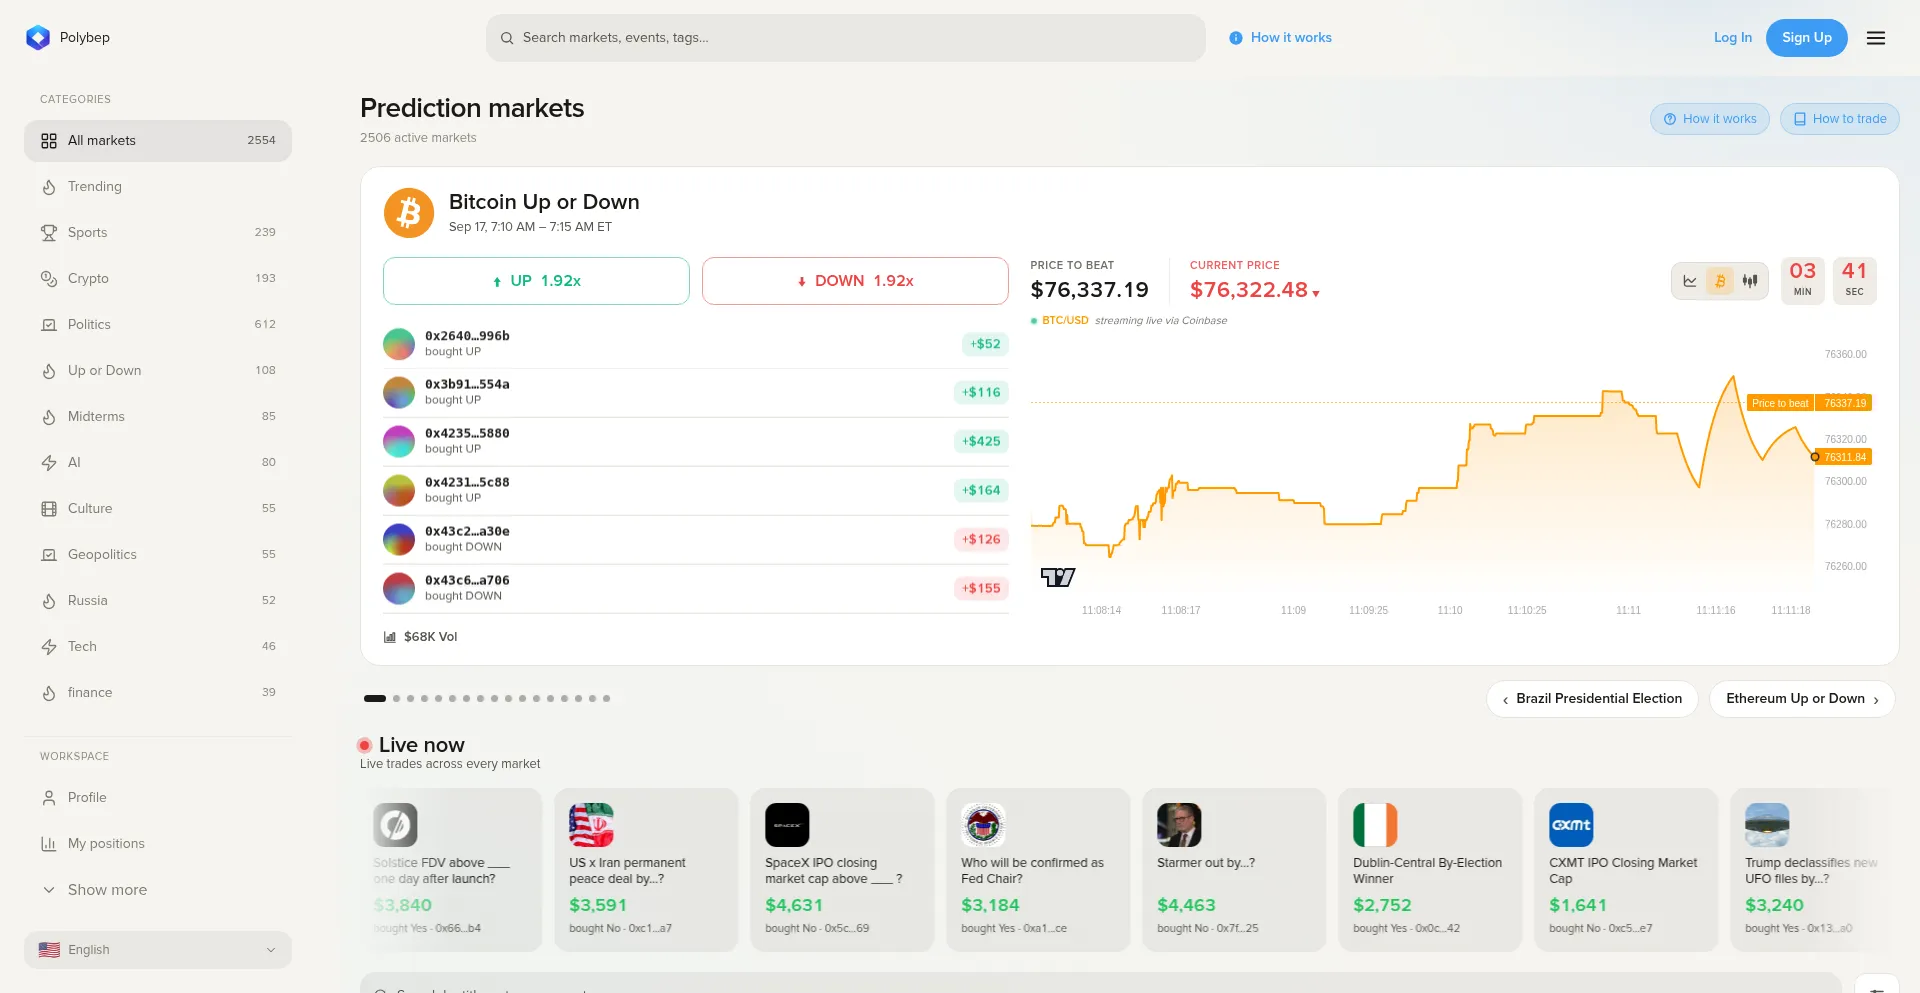
Task: Click the Solstice FDV market thumbnail
Action: click(395, 825)
